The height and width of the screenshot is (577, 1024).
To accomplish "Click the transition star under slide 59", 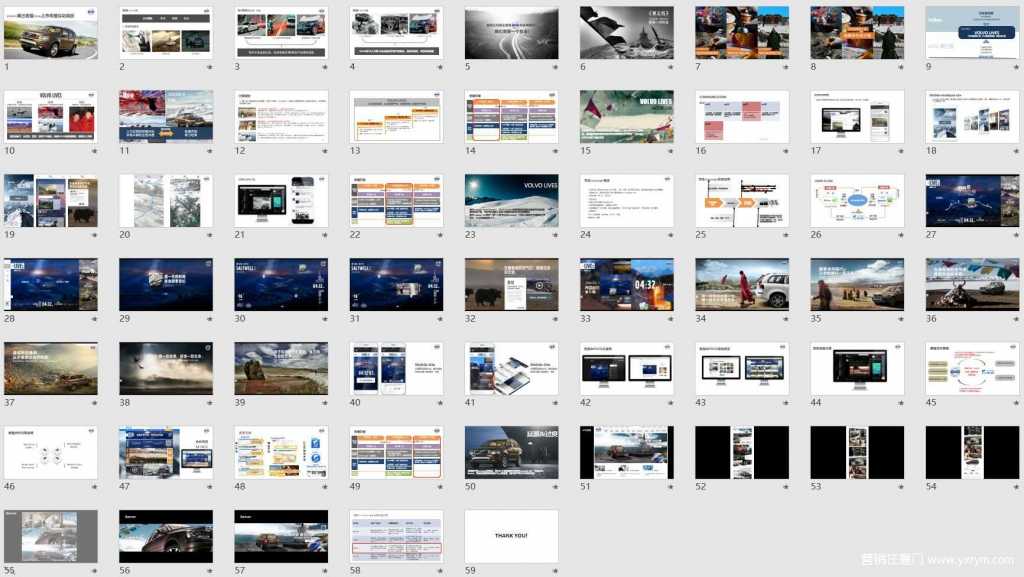I will pos(555,571).
